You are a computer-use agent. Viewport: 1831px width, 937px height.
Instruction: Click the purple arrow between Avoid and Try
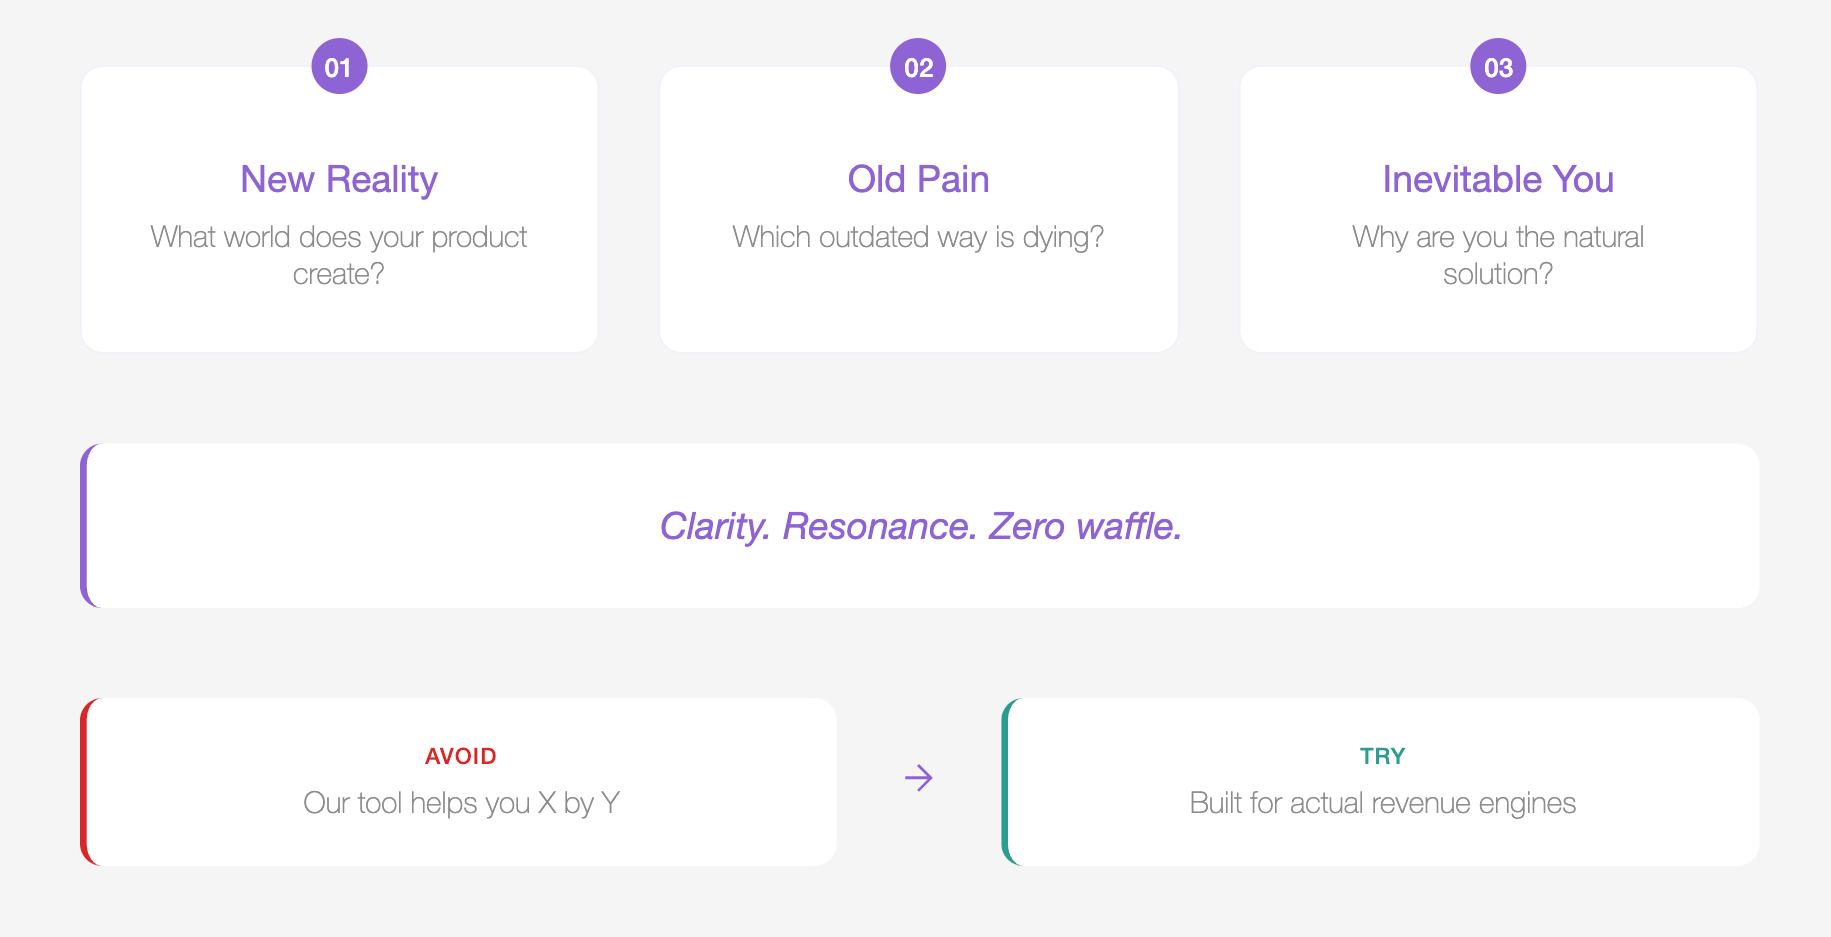(918, 778)
